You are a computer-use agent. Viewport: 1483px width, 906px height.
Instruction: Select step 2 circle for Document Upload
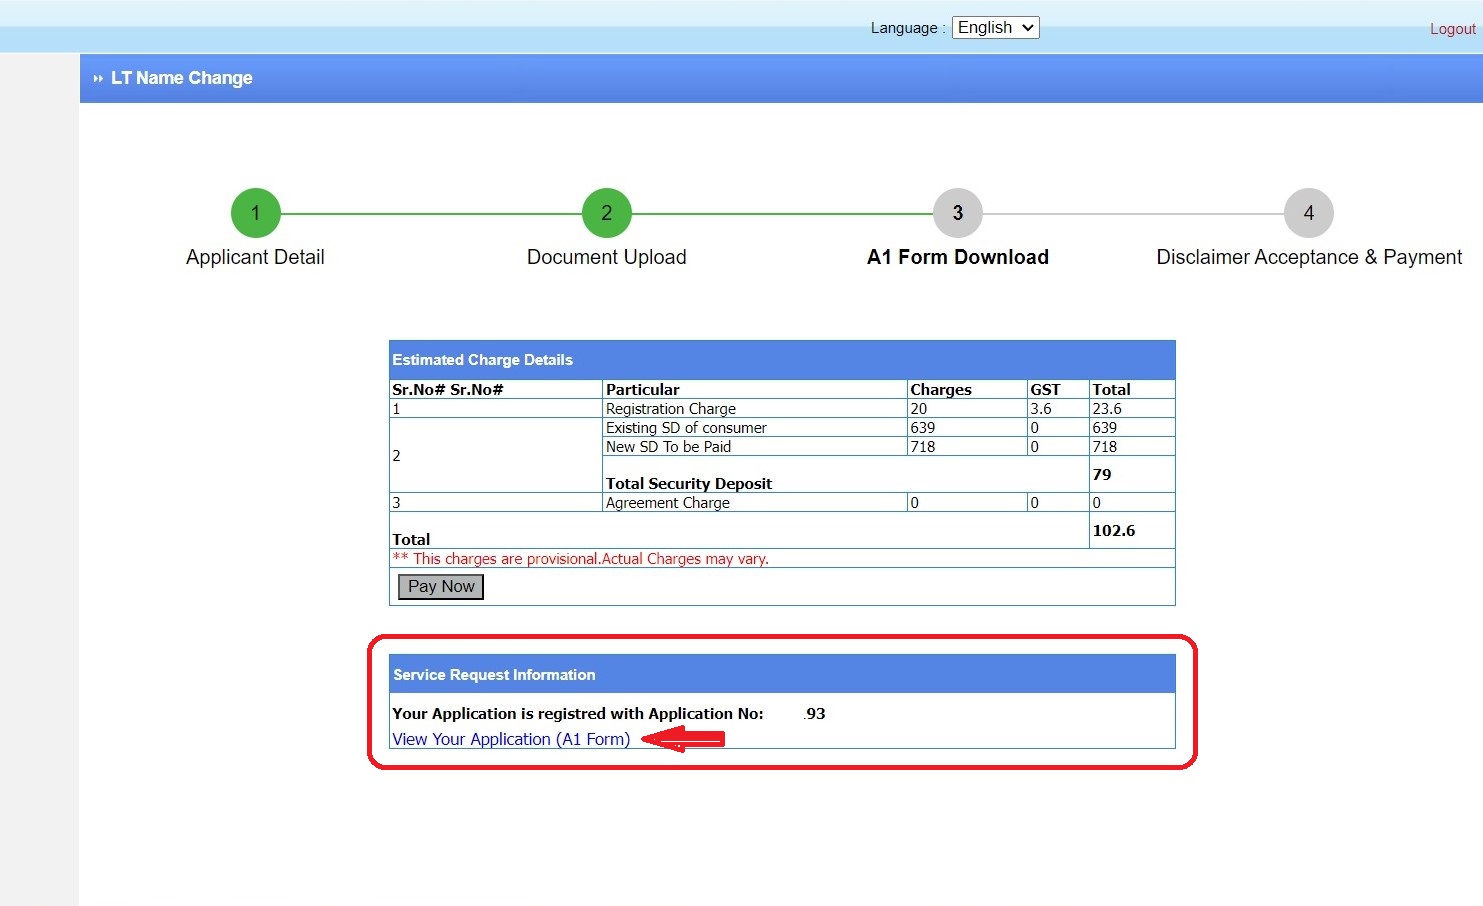pos(606,213)
